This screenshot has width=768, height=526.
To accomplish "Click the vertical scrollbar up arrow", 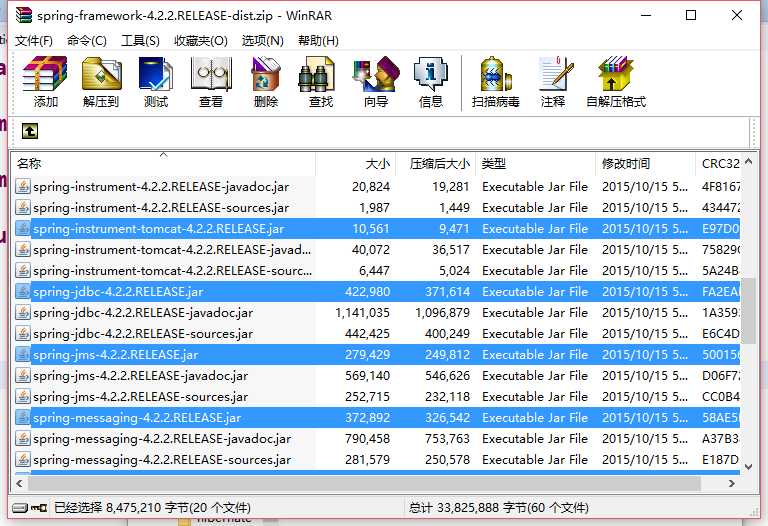I will [x=748, y=162].
